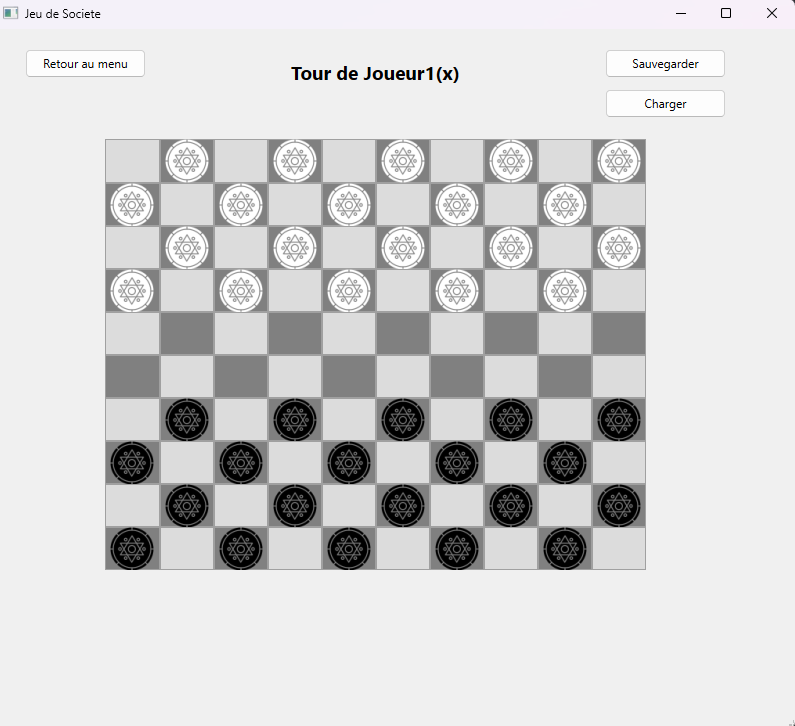
Task: Choose black piece in row 7, column 8
Action: pos(511,420)
